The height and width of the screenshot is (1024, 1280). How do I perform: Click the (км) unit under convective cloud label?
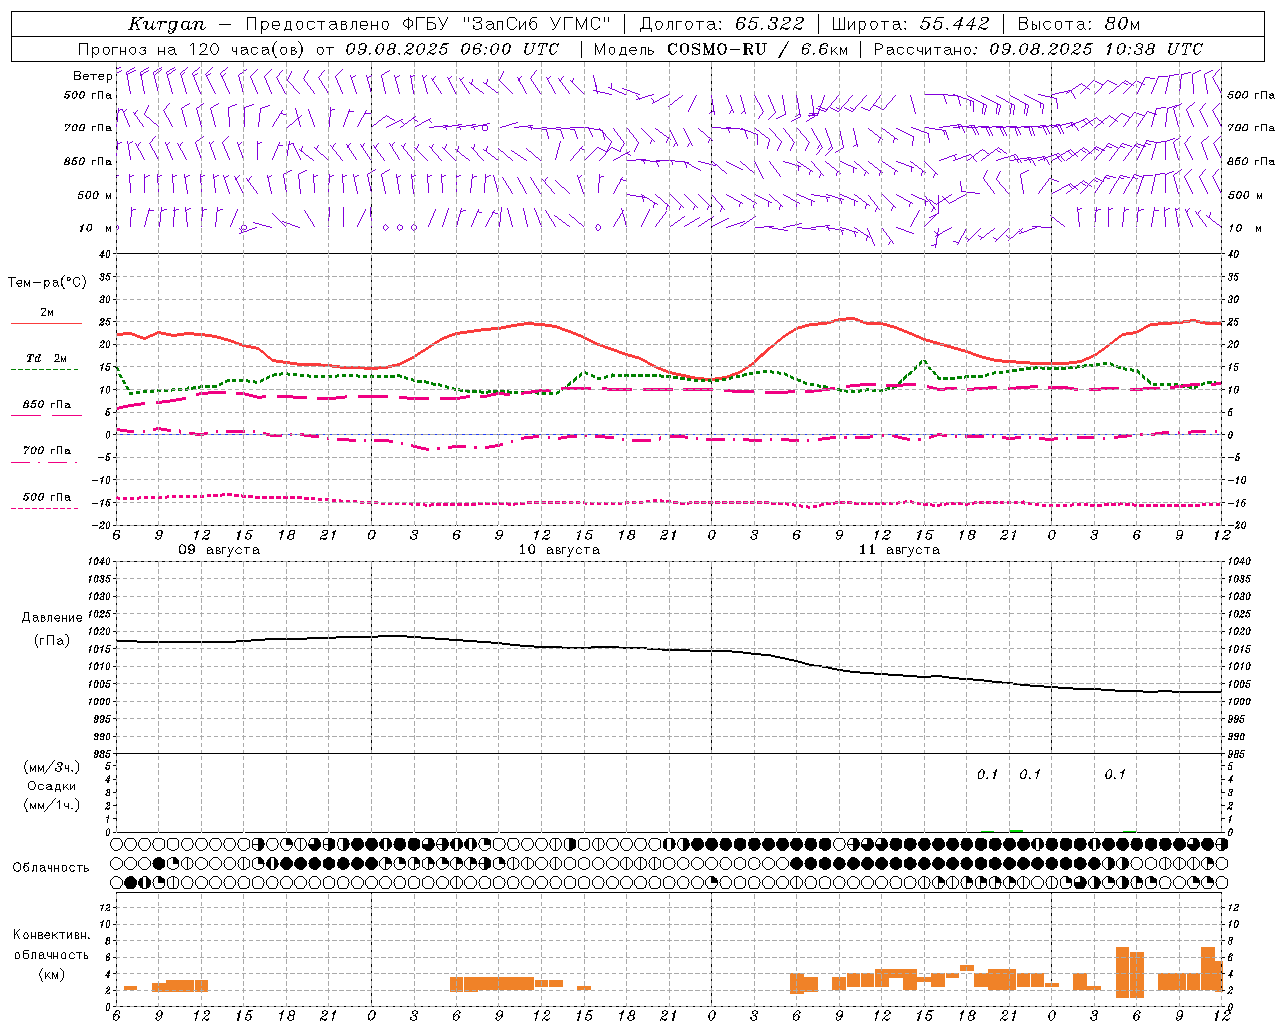[51, 974]
